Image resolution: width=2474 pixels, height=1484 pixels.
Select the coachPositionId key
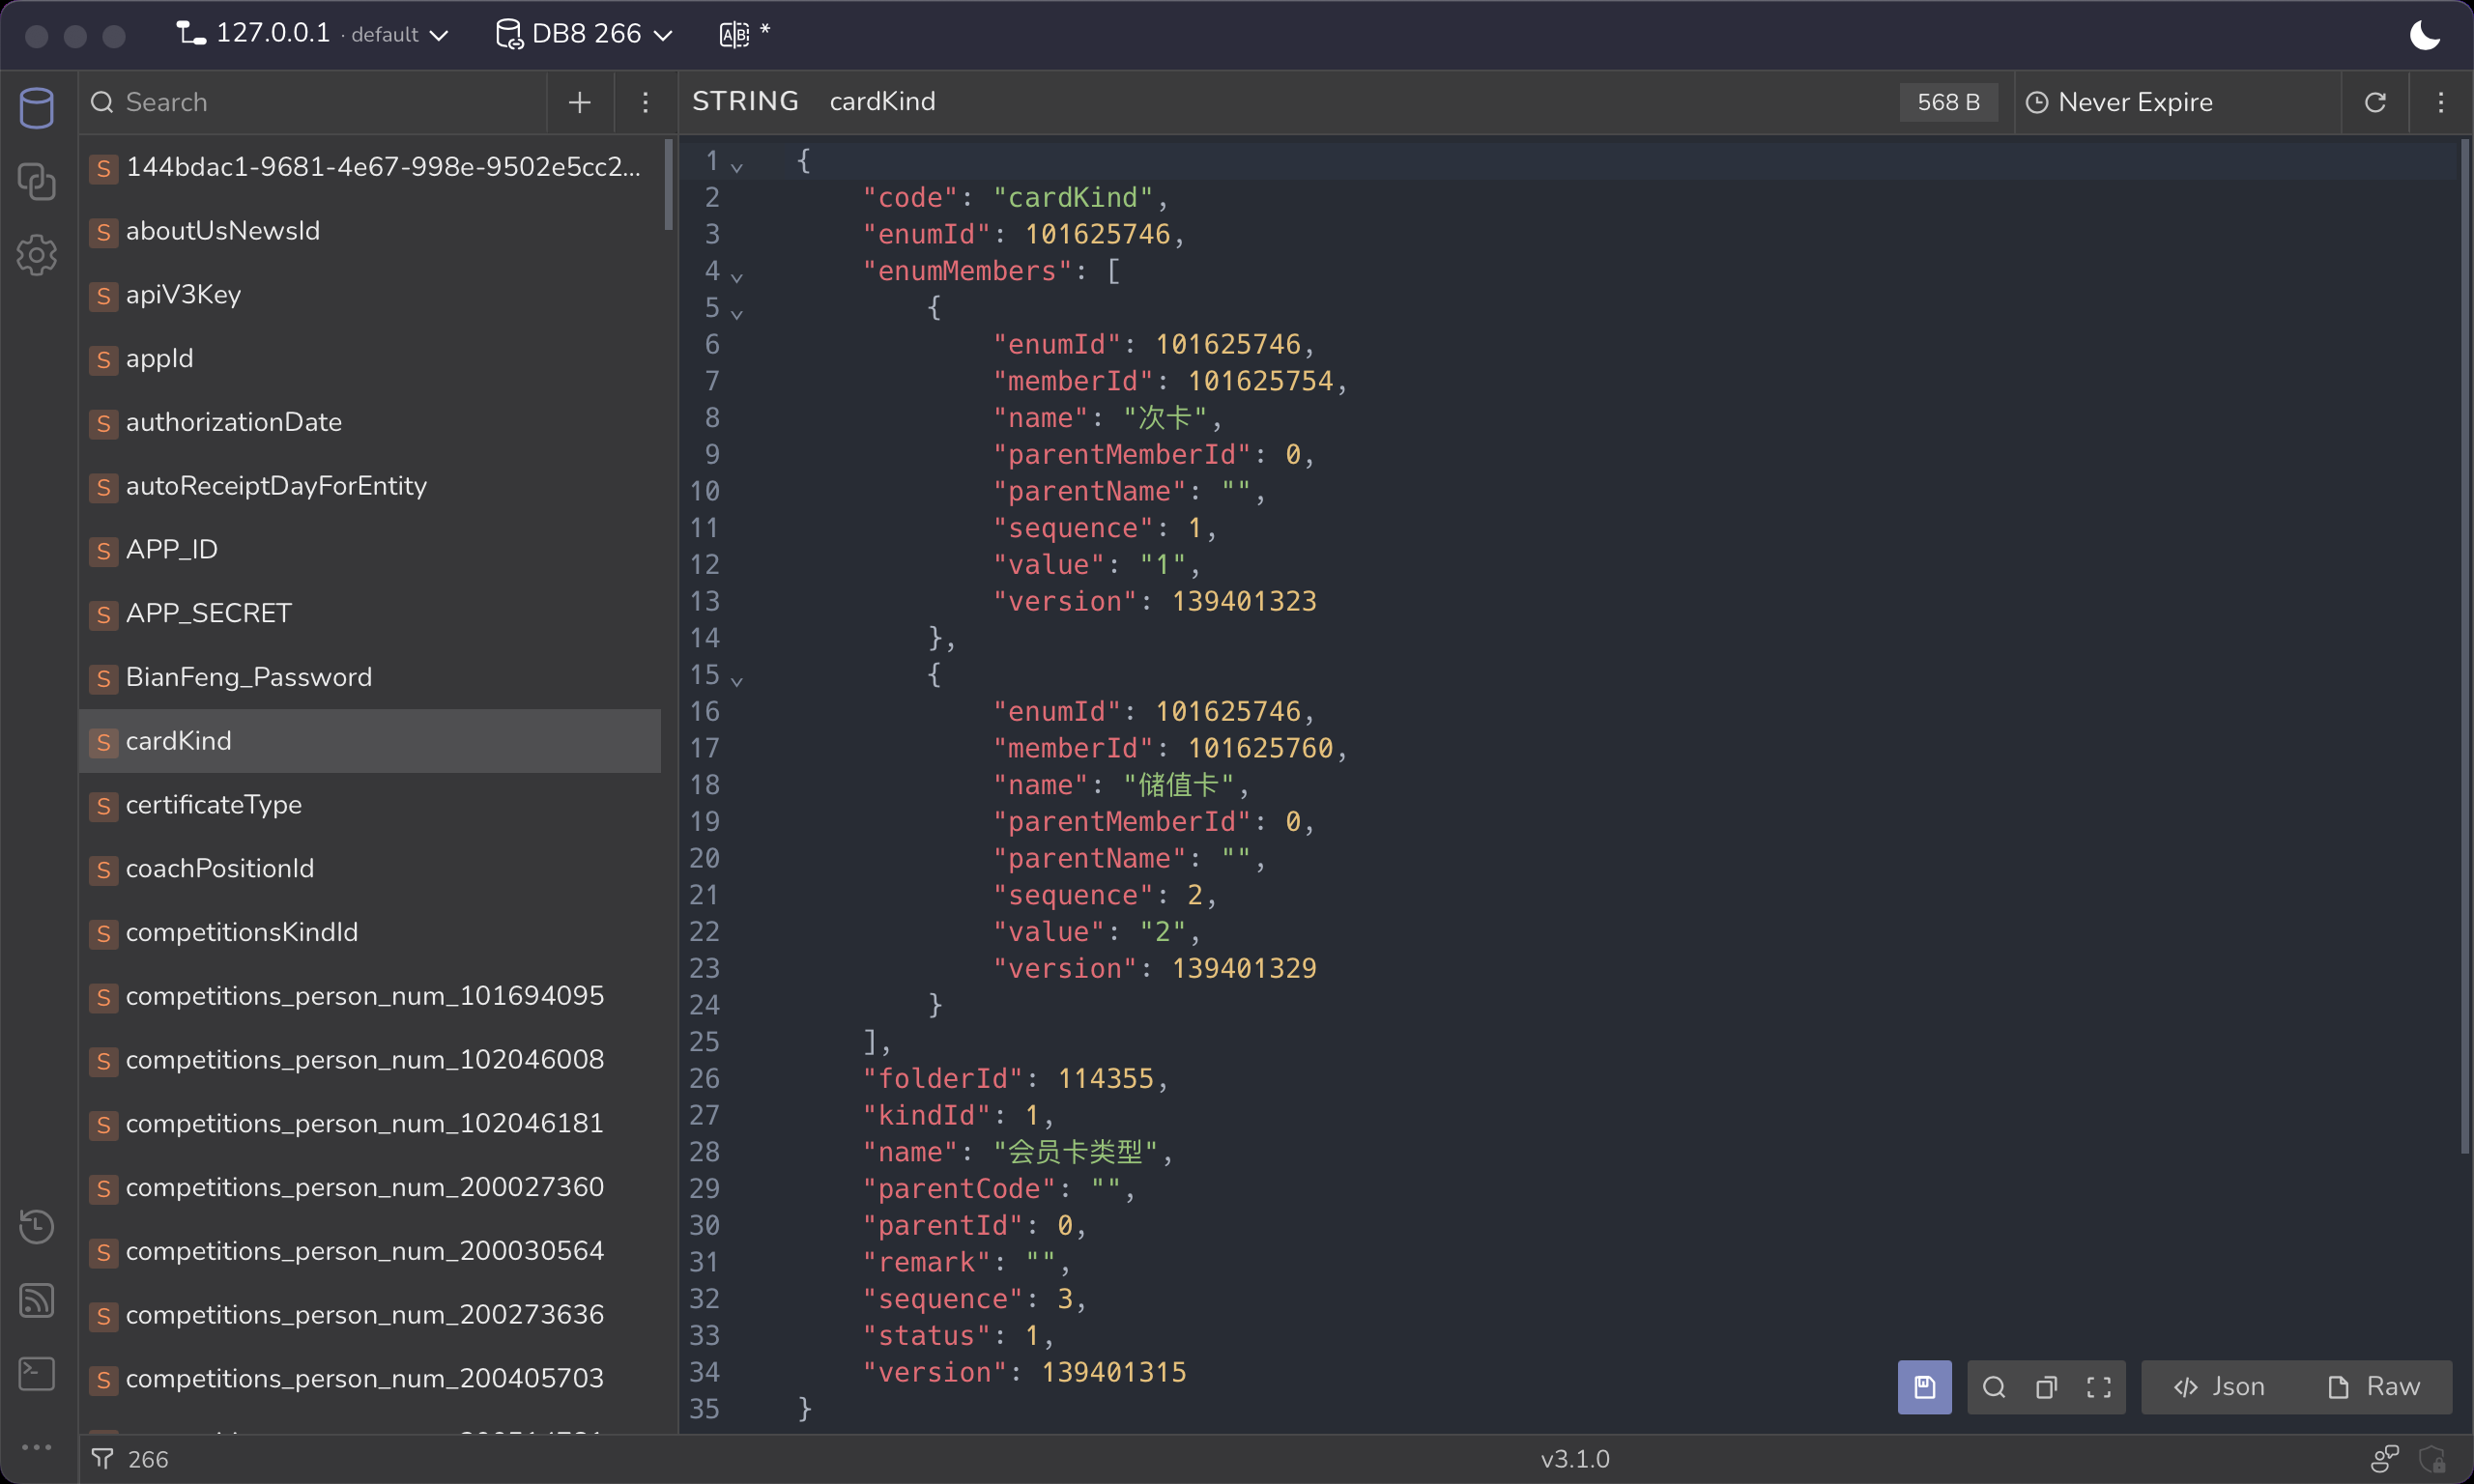(x=370, y=869)
